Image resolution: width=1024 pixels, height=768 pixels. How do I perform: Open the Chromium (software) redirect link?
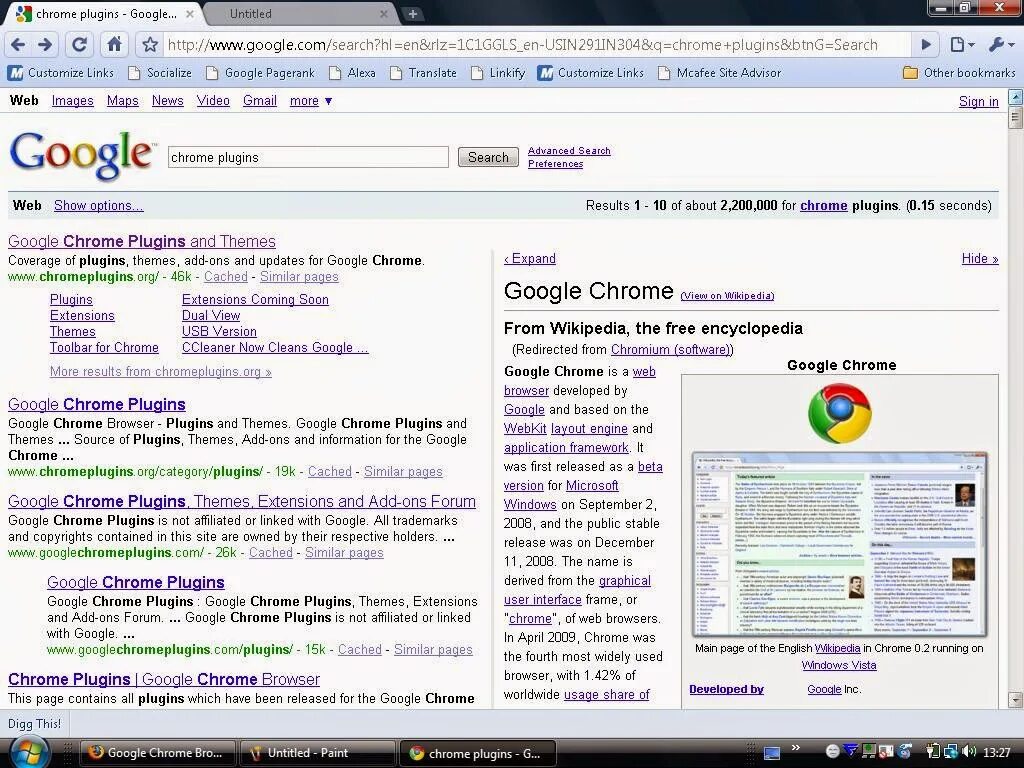[x=671, y=349]
